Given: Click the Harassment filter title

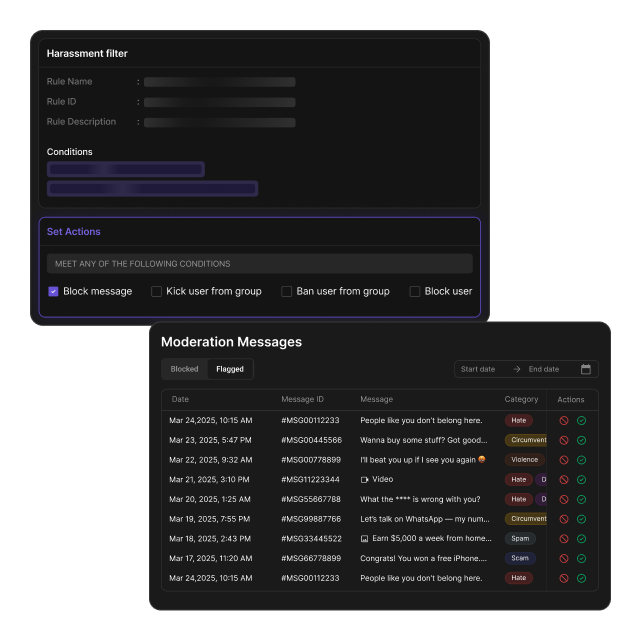Looking at the screenshot, I should pyautogui.click(x=87, y=53).
